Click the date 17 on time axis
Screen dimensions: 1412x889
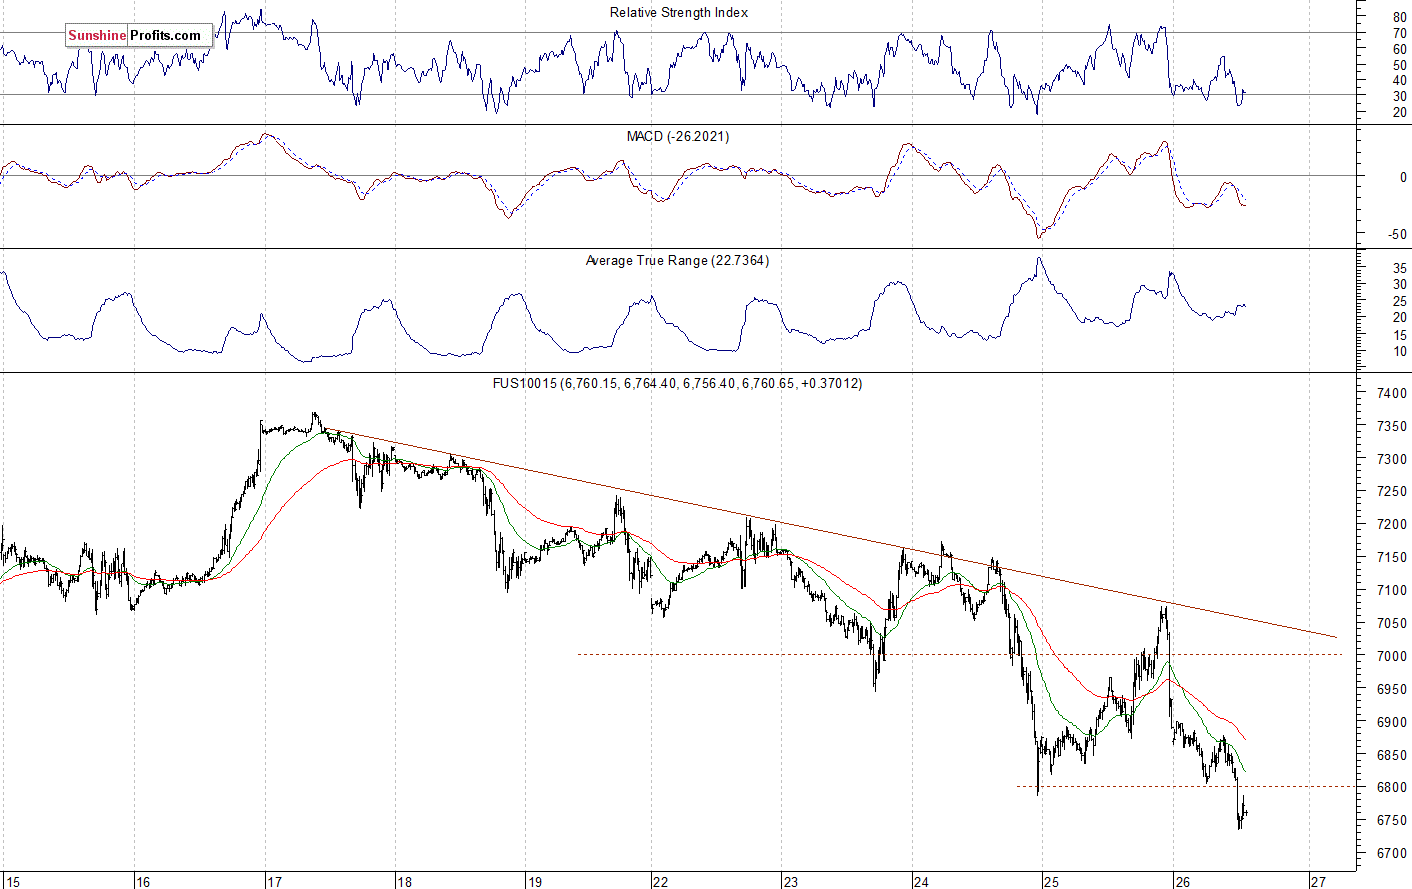click(274, 882)
